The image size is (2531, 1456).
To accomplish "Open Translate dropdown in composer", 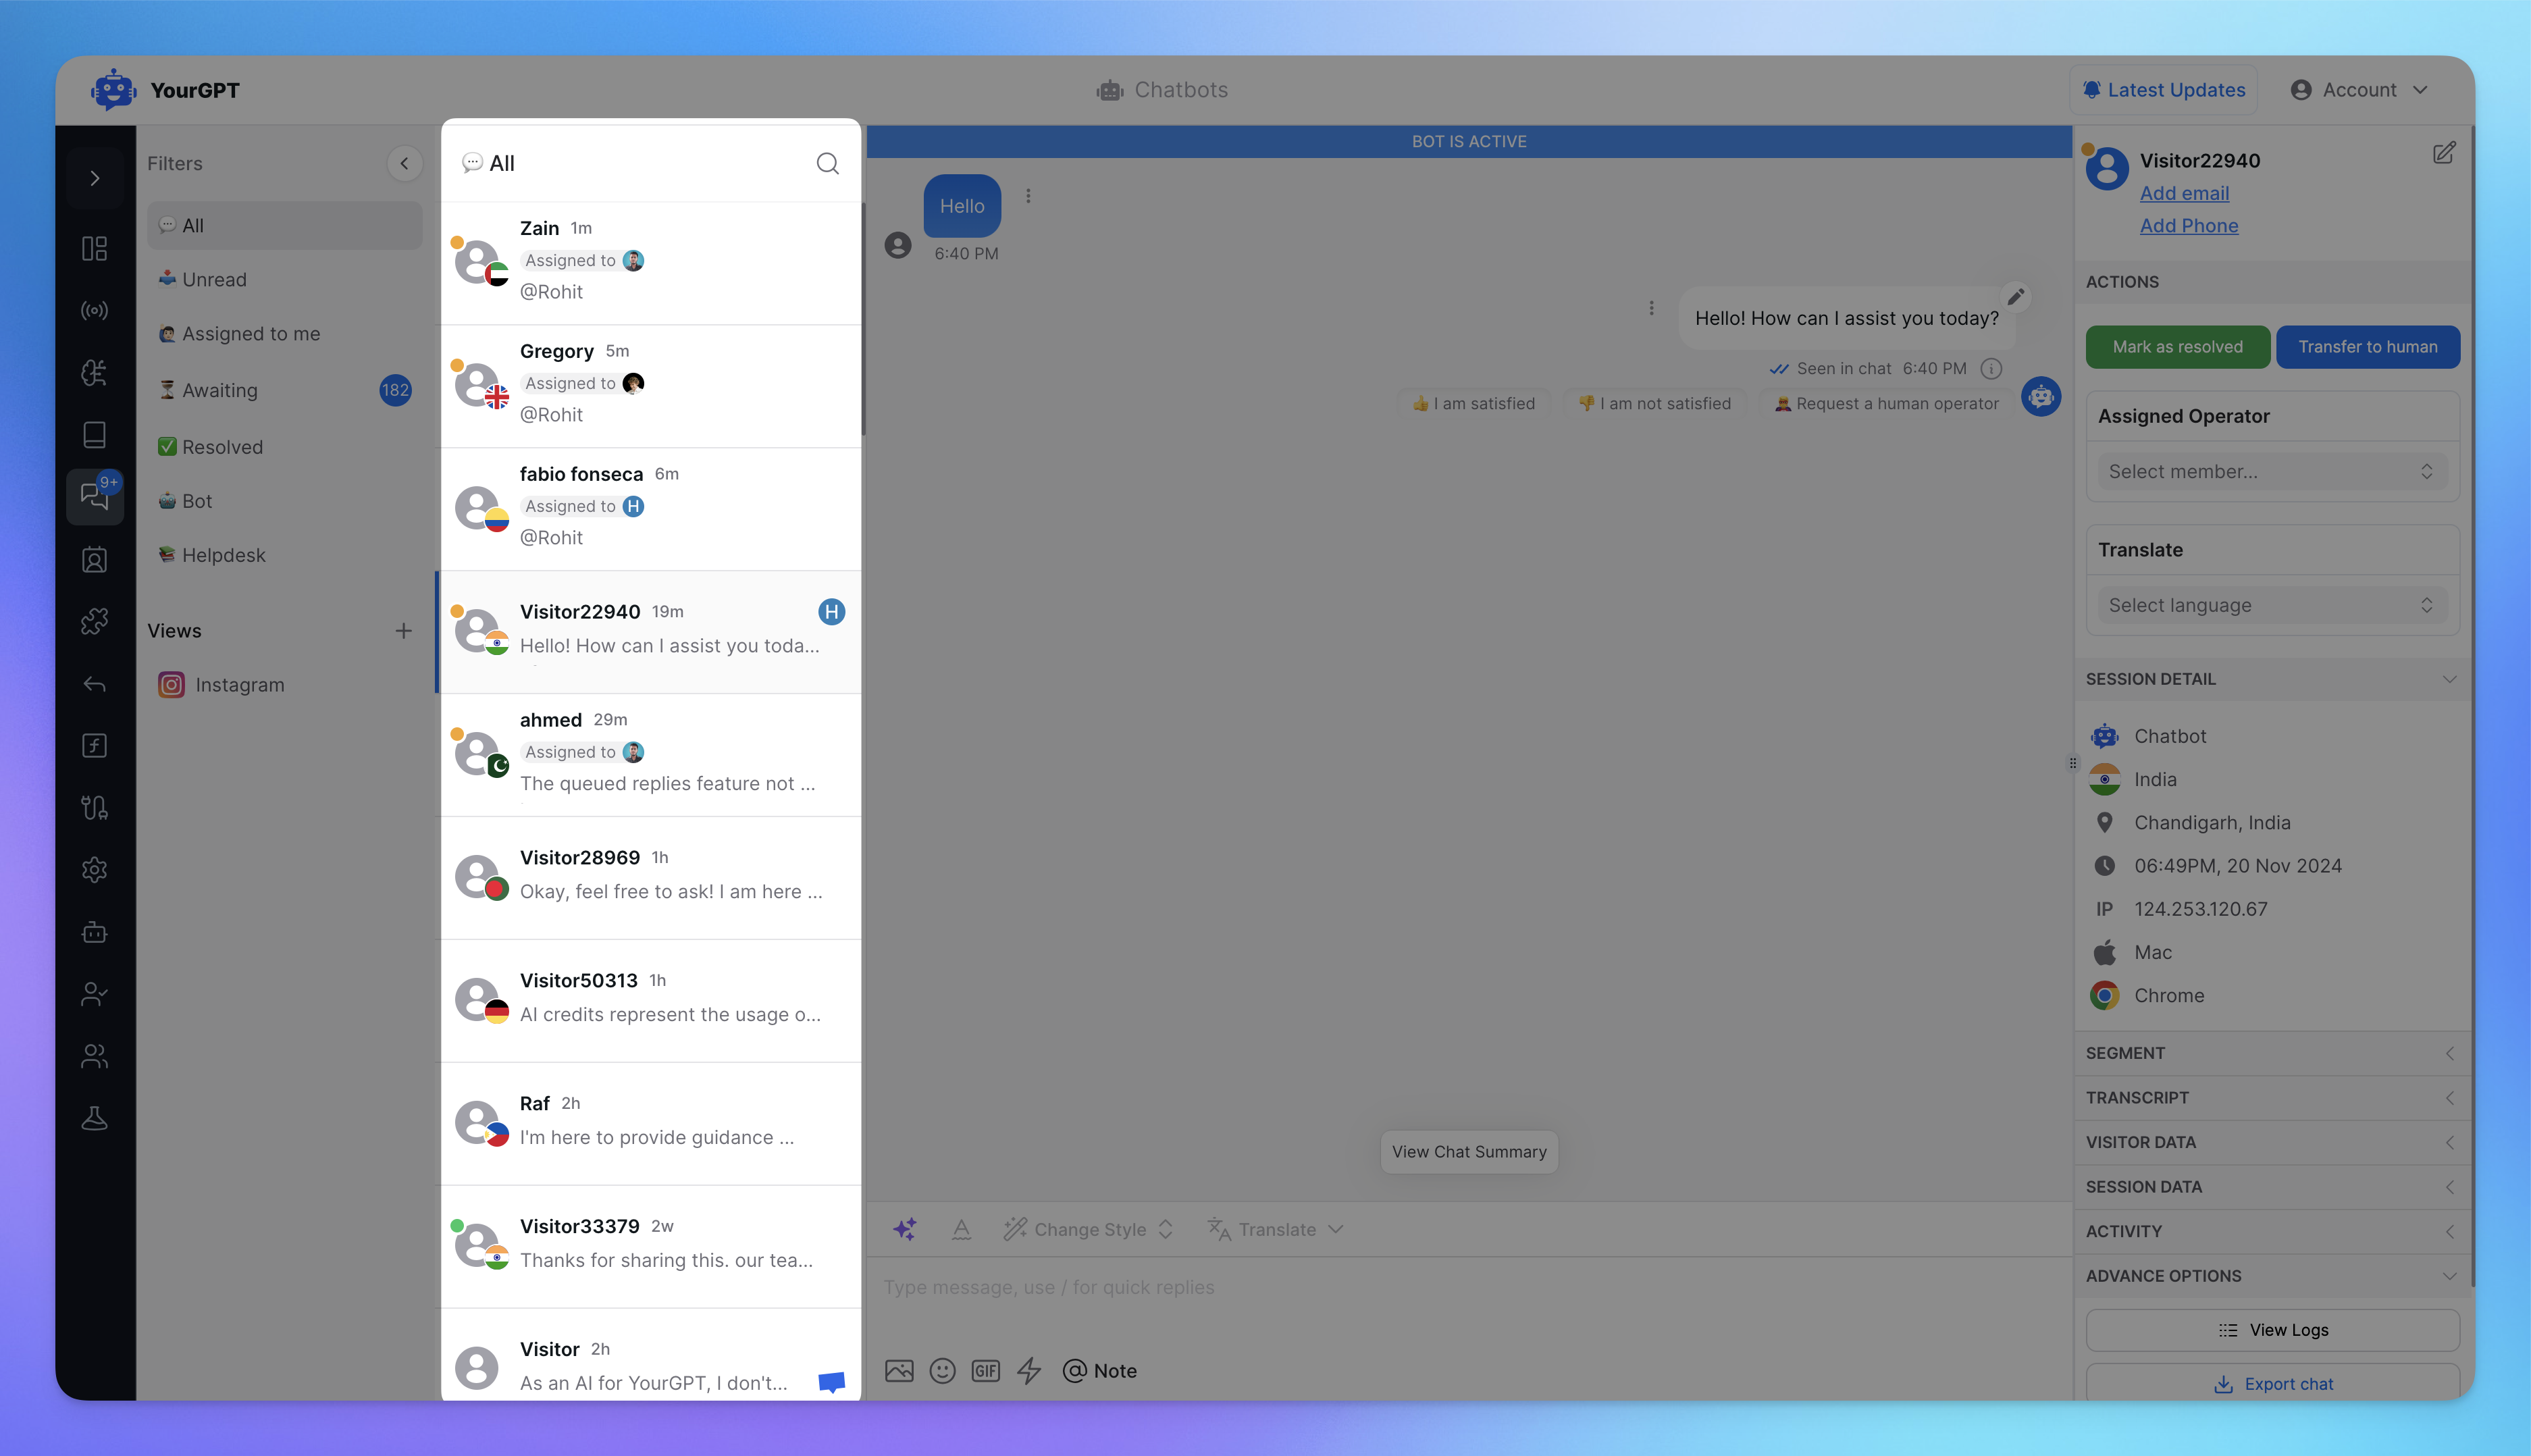I will pos(1275,1229).
